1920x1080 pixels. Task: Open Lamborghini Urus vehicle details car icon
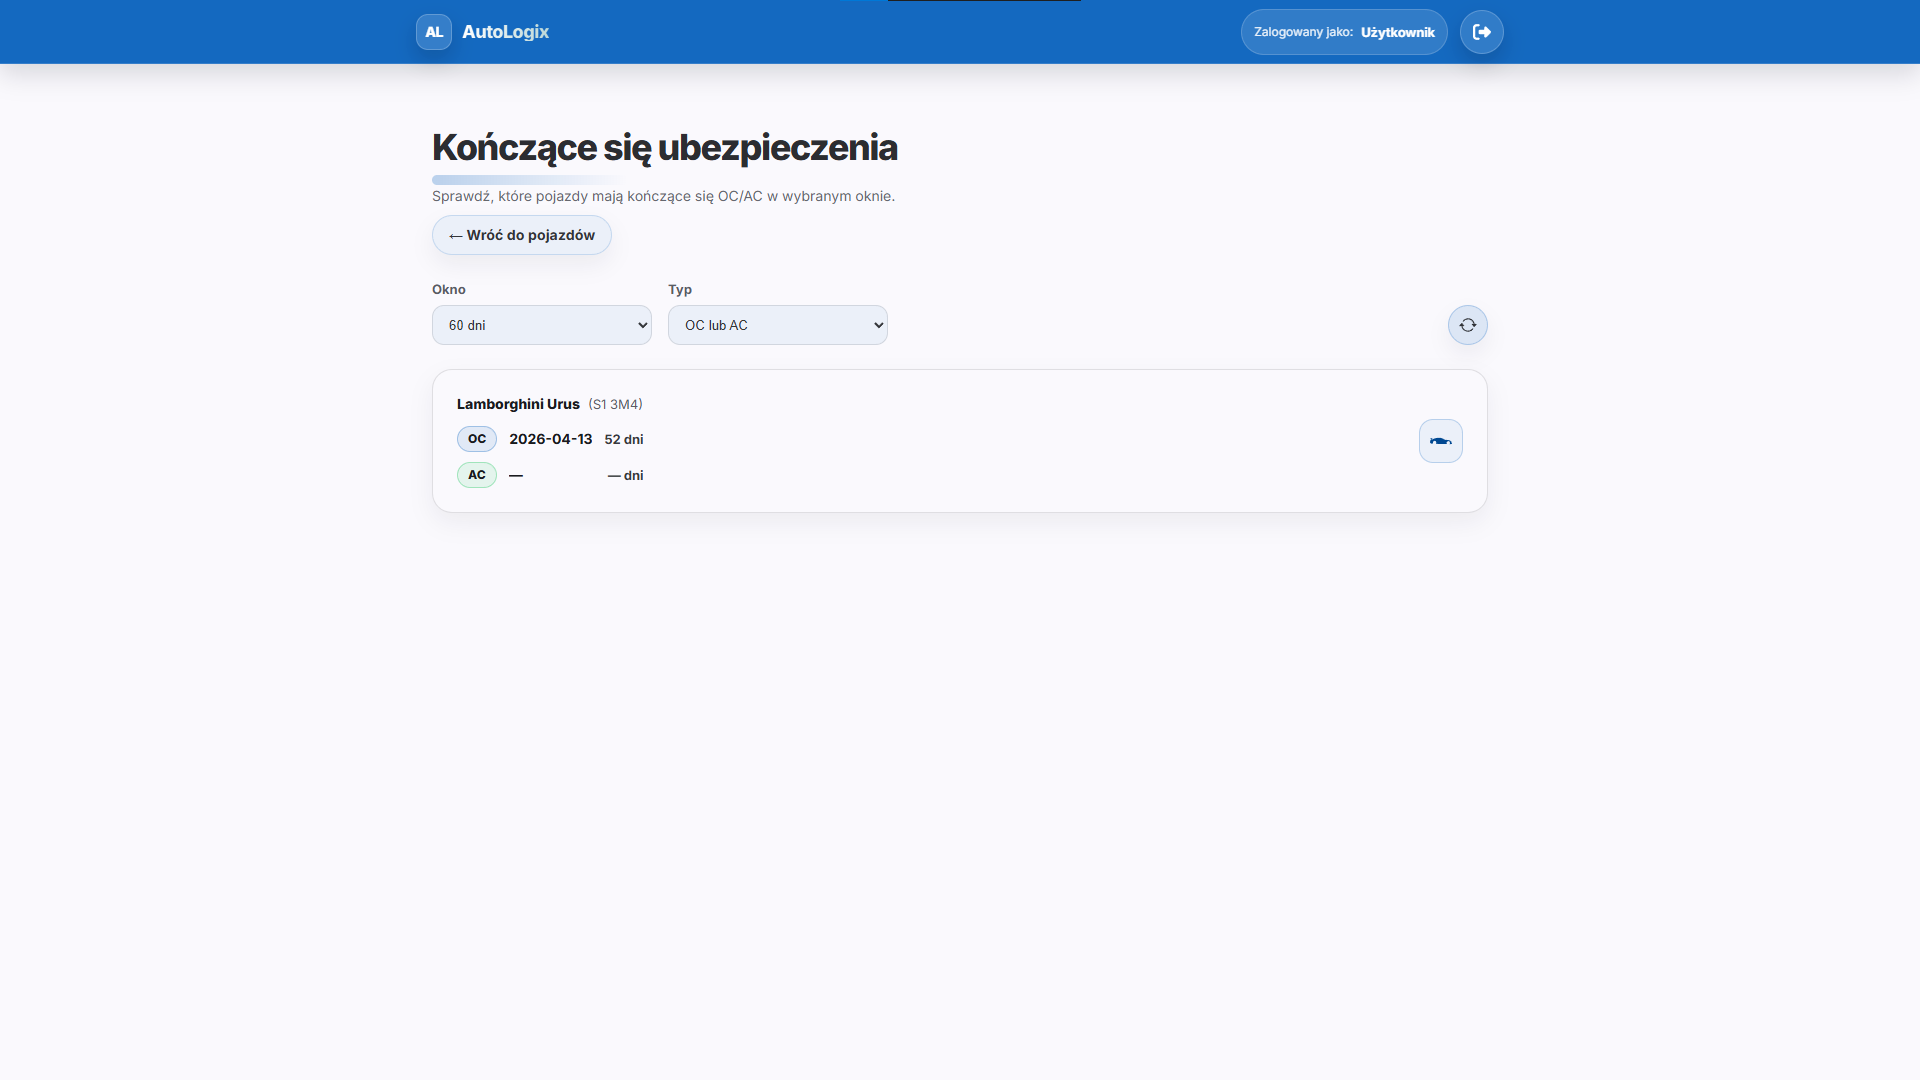tap(1441, 441)
